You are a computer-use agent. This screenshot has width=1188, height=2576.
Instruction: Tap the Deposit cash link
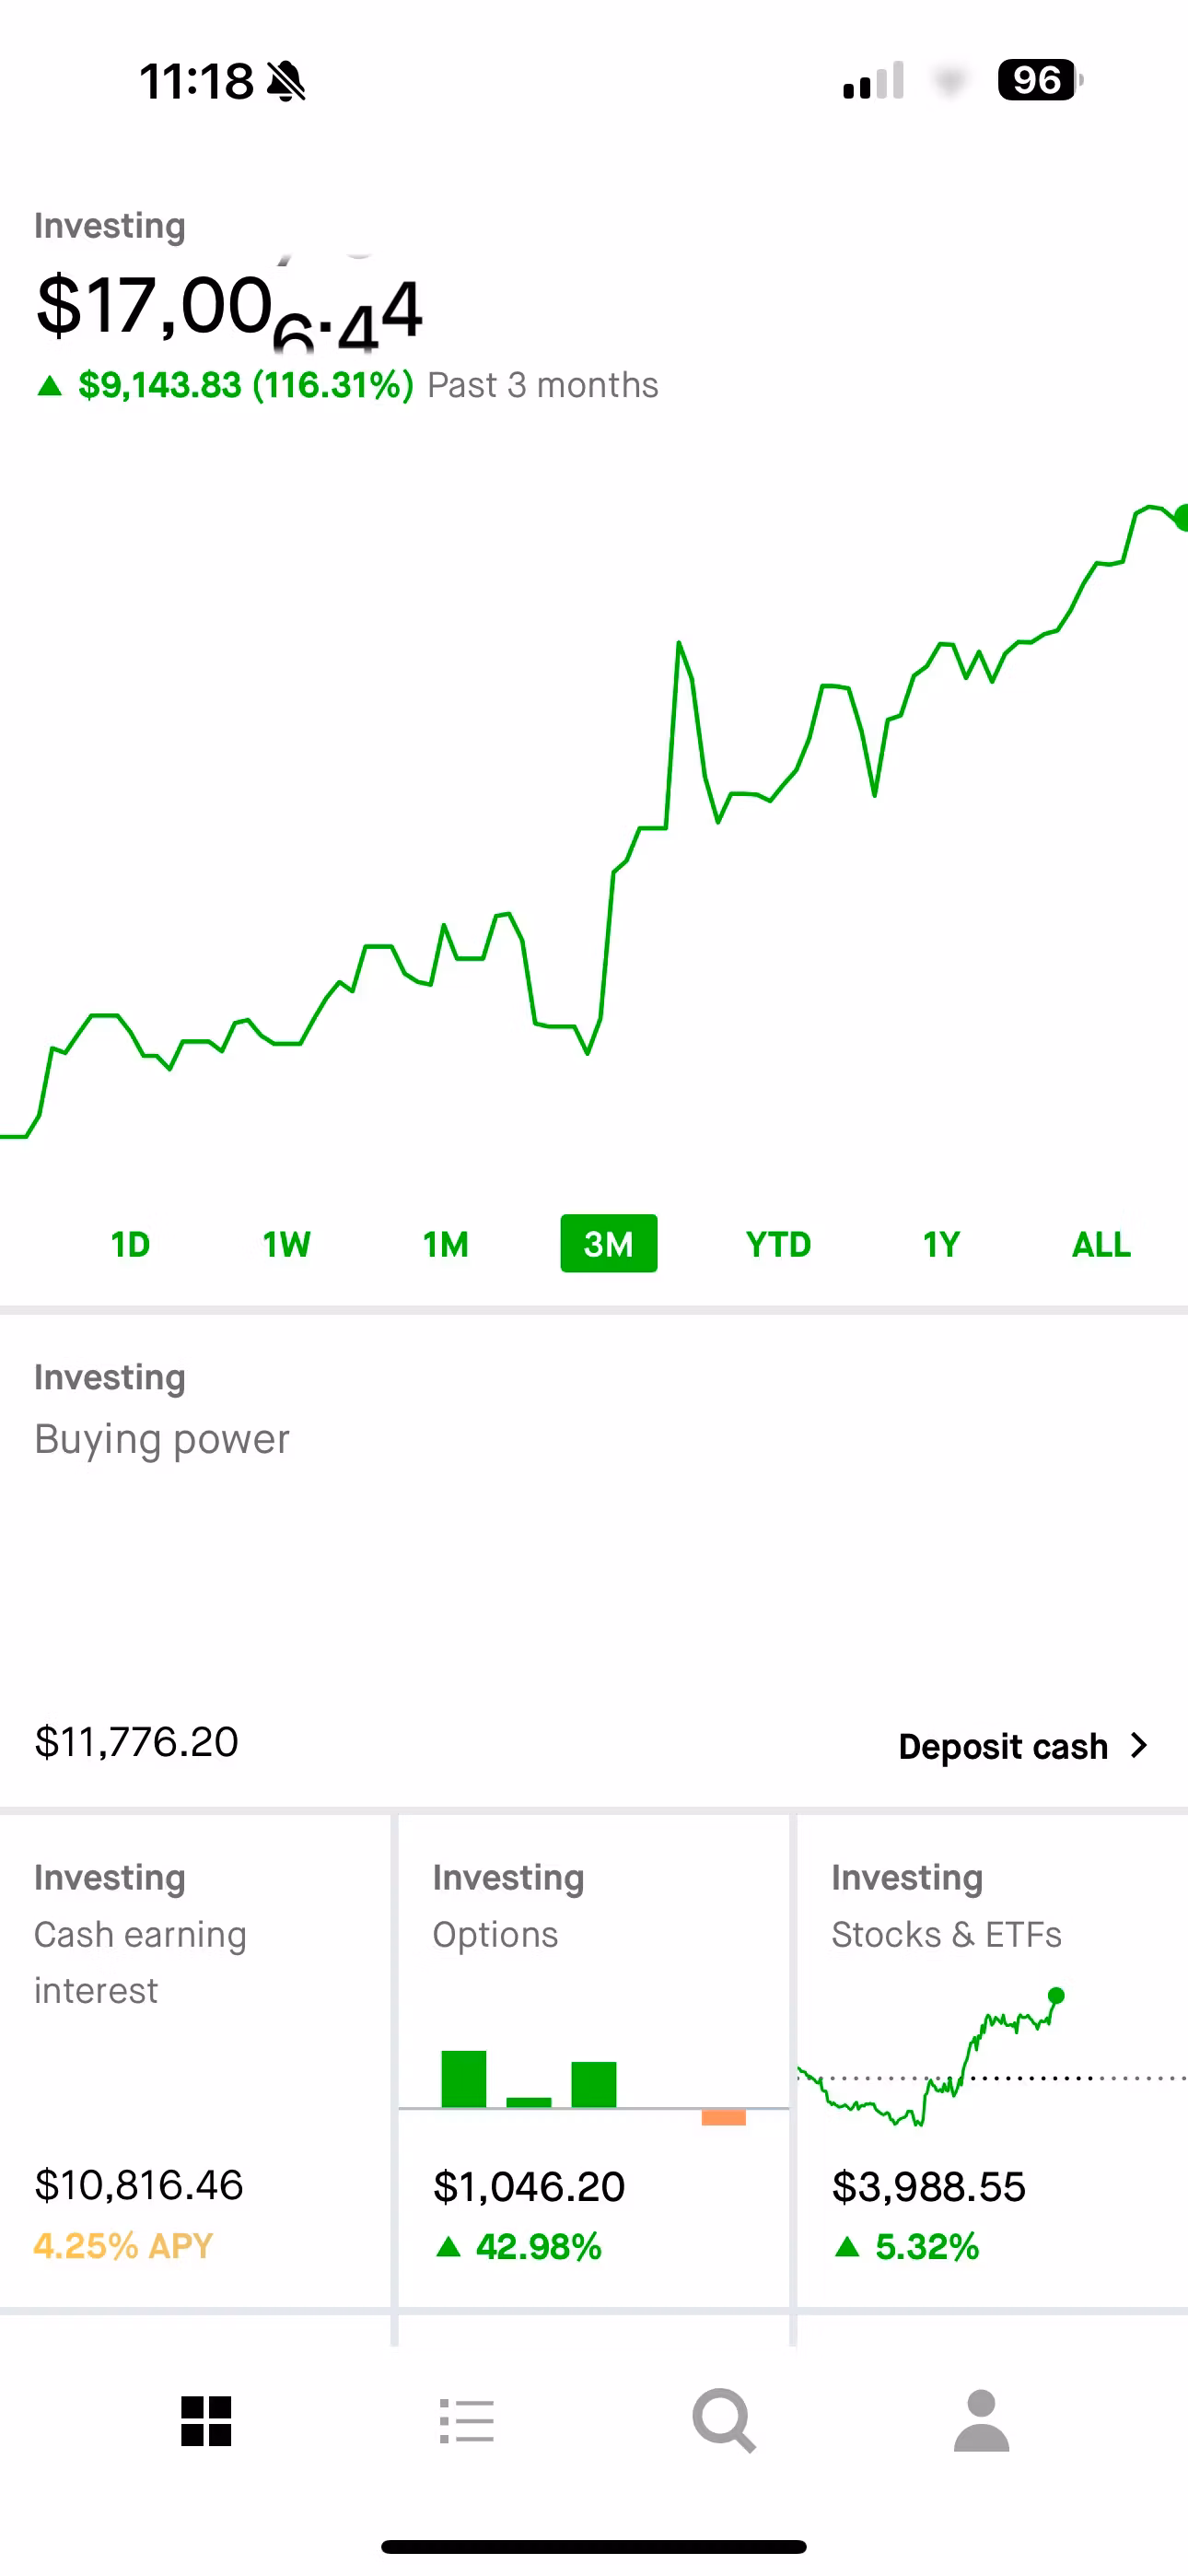1003,1746
